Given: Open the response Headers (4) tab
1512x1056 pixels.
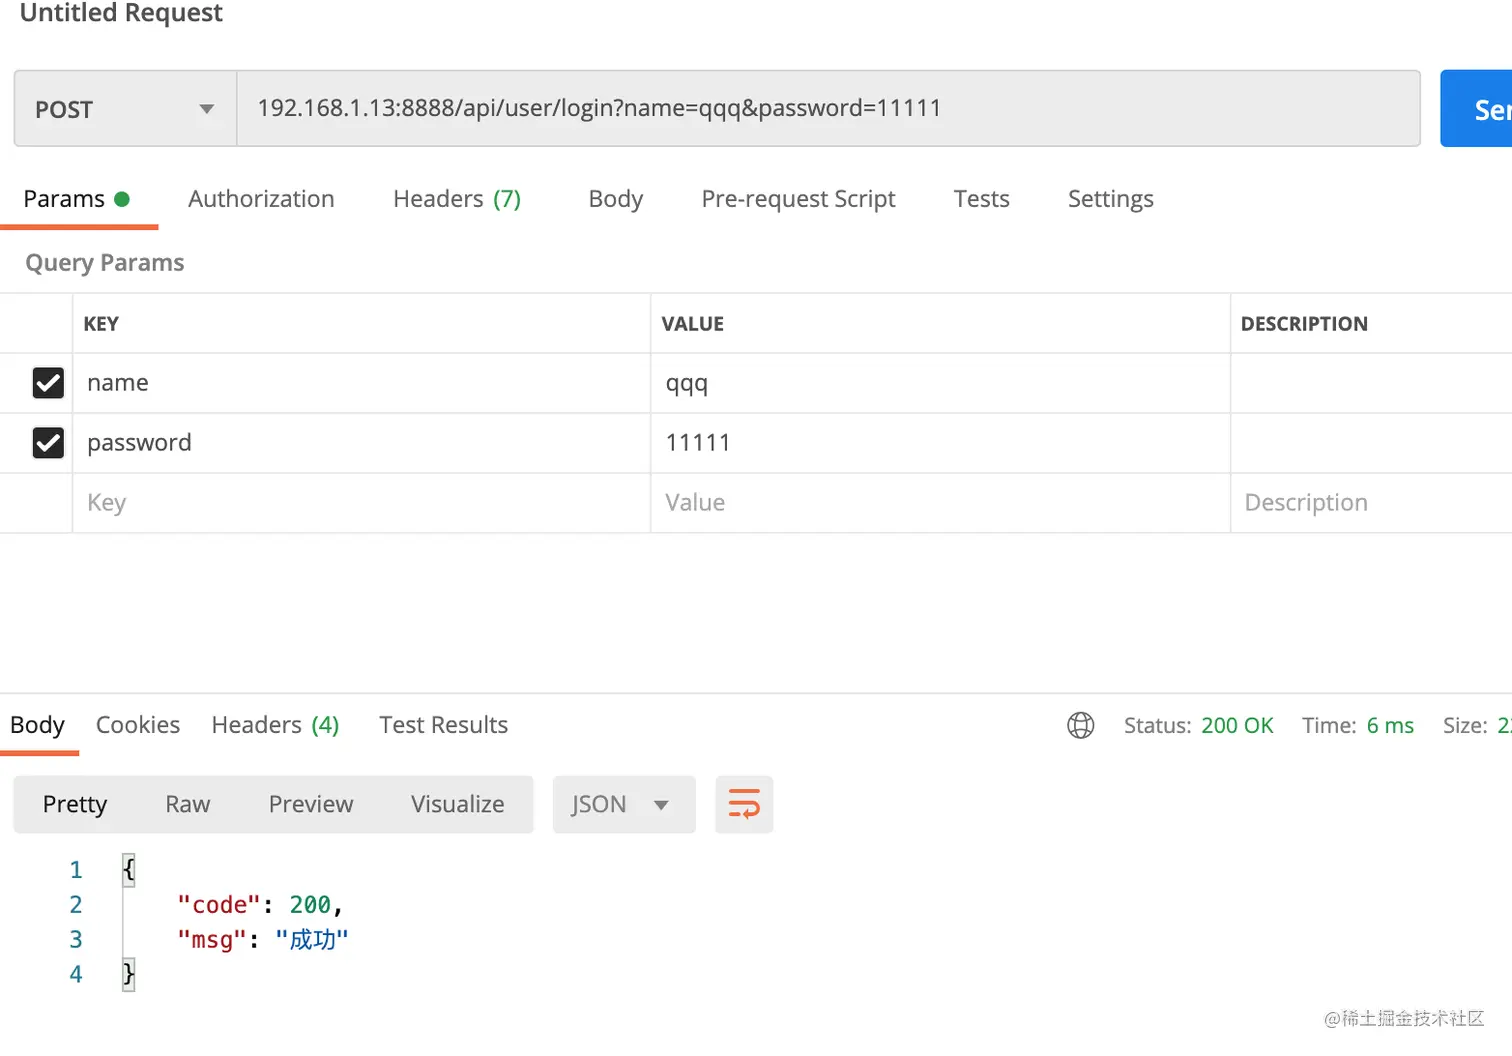Looking at the screenshot, I should click(x=275, y=725).
